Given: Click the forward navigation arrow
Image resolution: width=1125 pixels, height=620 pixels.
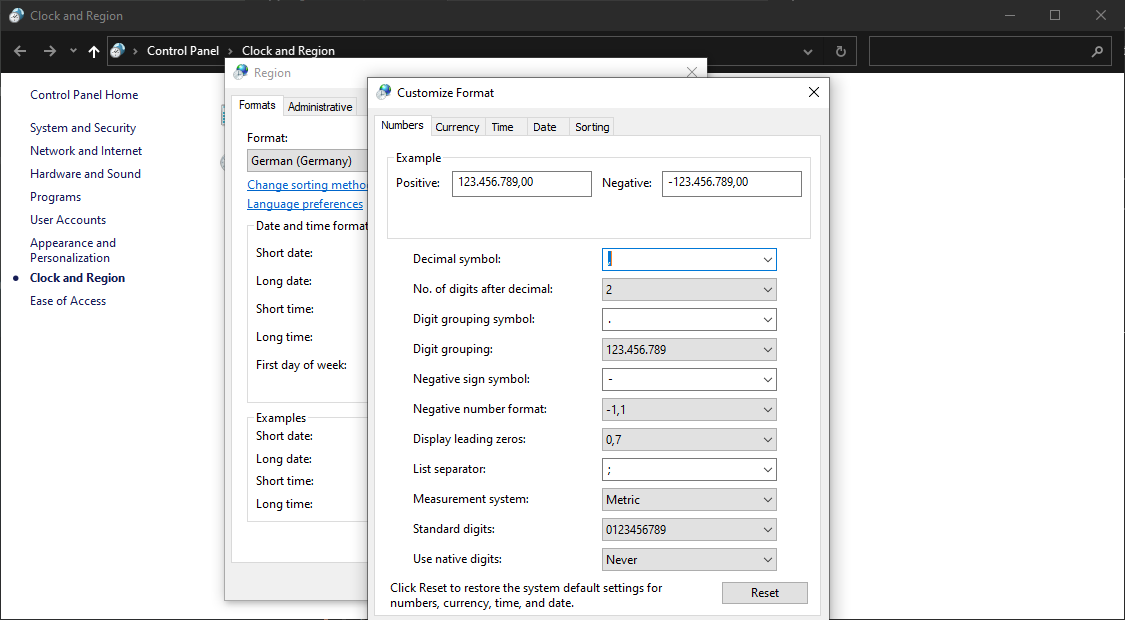Looking at the screenshot, I should click(x=48, y=51).
